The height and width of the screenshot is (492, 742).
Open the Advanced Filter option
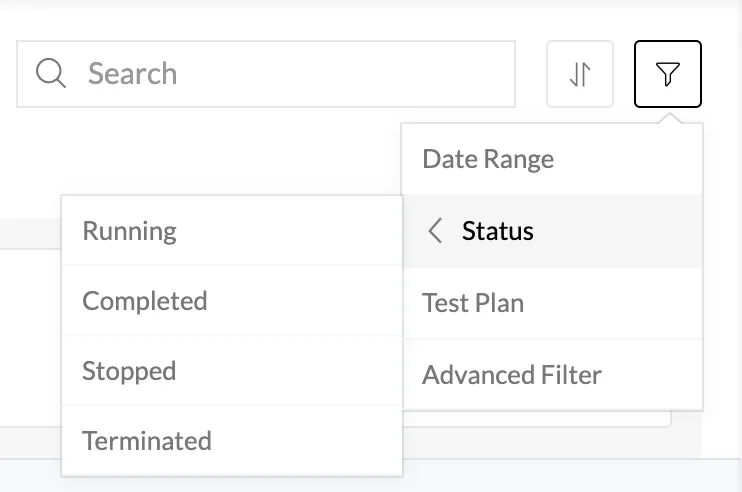coord(552,375)
